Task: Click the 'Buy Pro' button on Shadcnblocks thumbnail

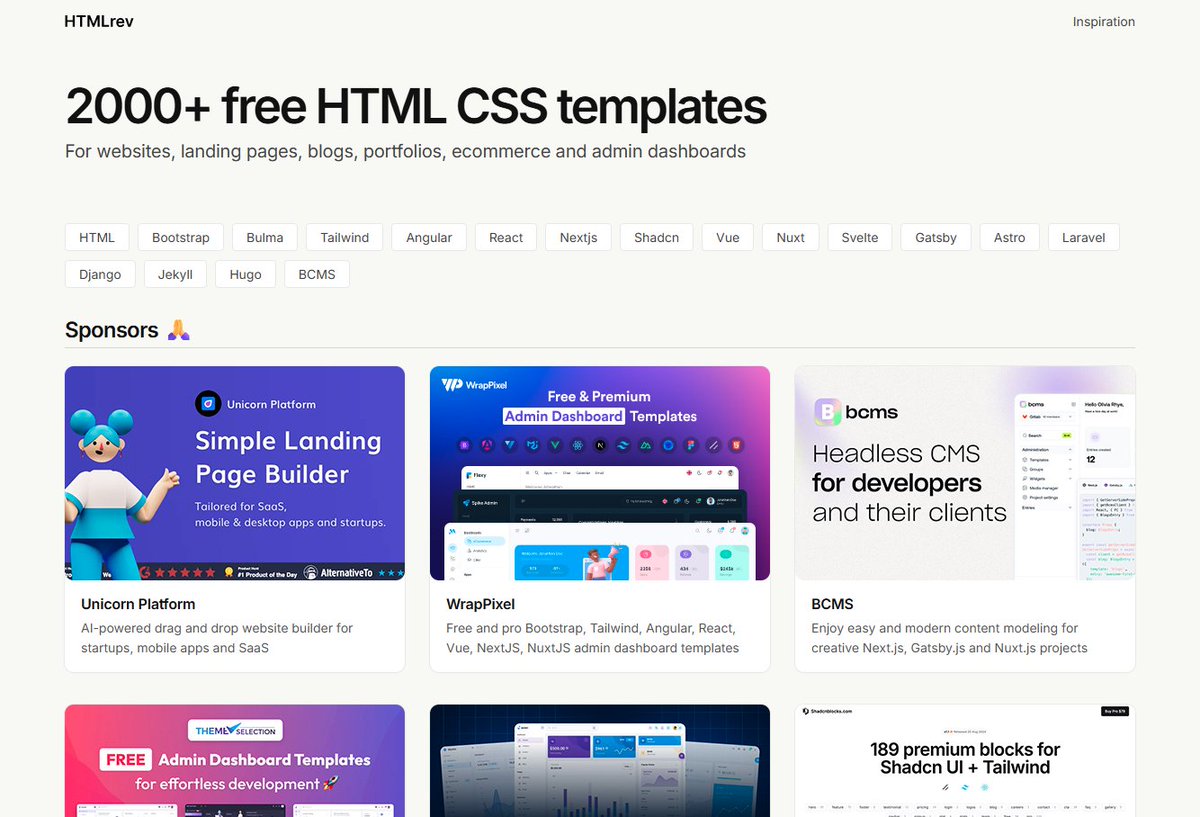Action: click(x=1114, y=712)
